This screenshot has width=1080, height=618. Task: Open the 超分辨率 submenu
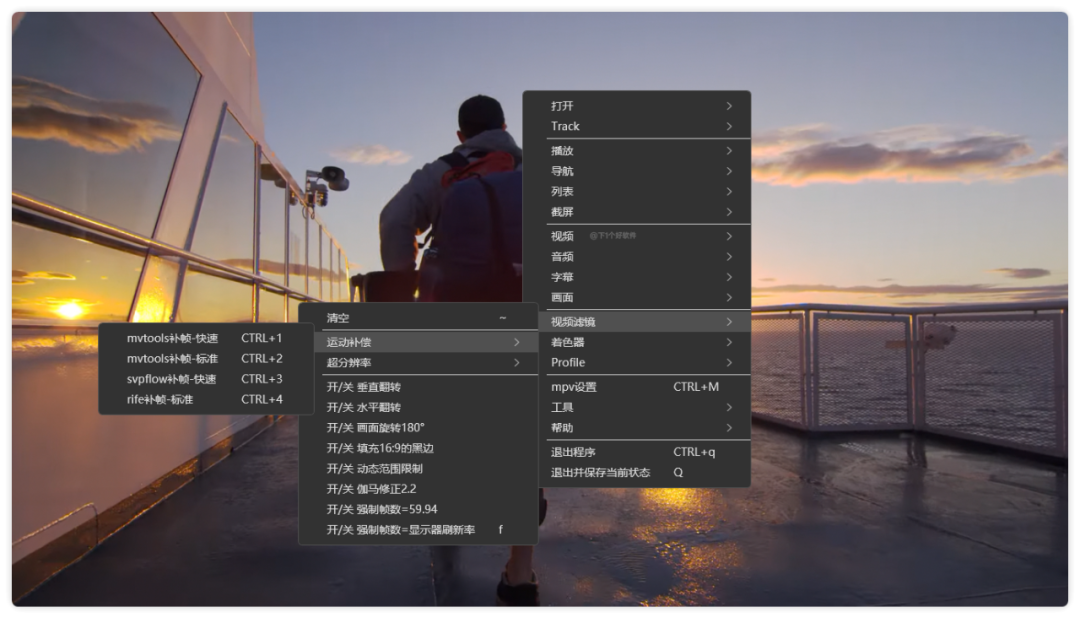418,362
